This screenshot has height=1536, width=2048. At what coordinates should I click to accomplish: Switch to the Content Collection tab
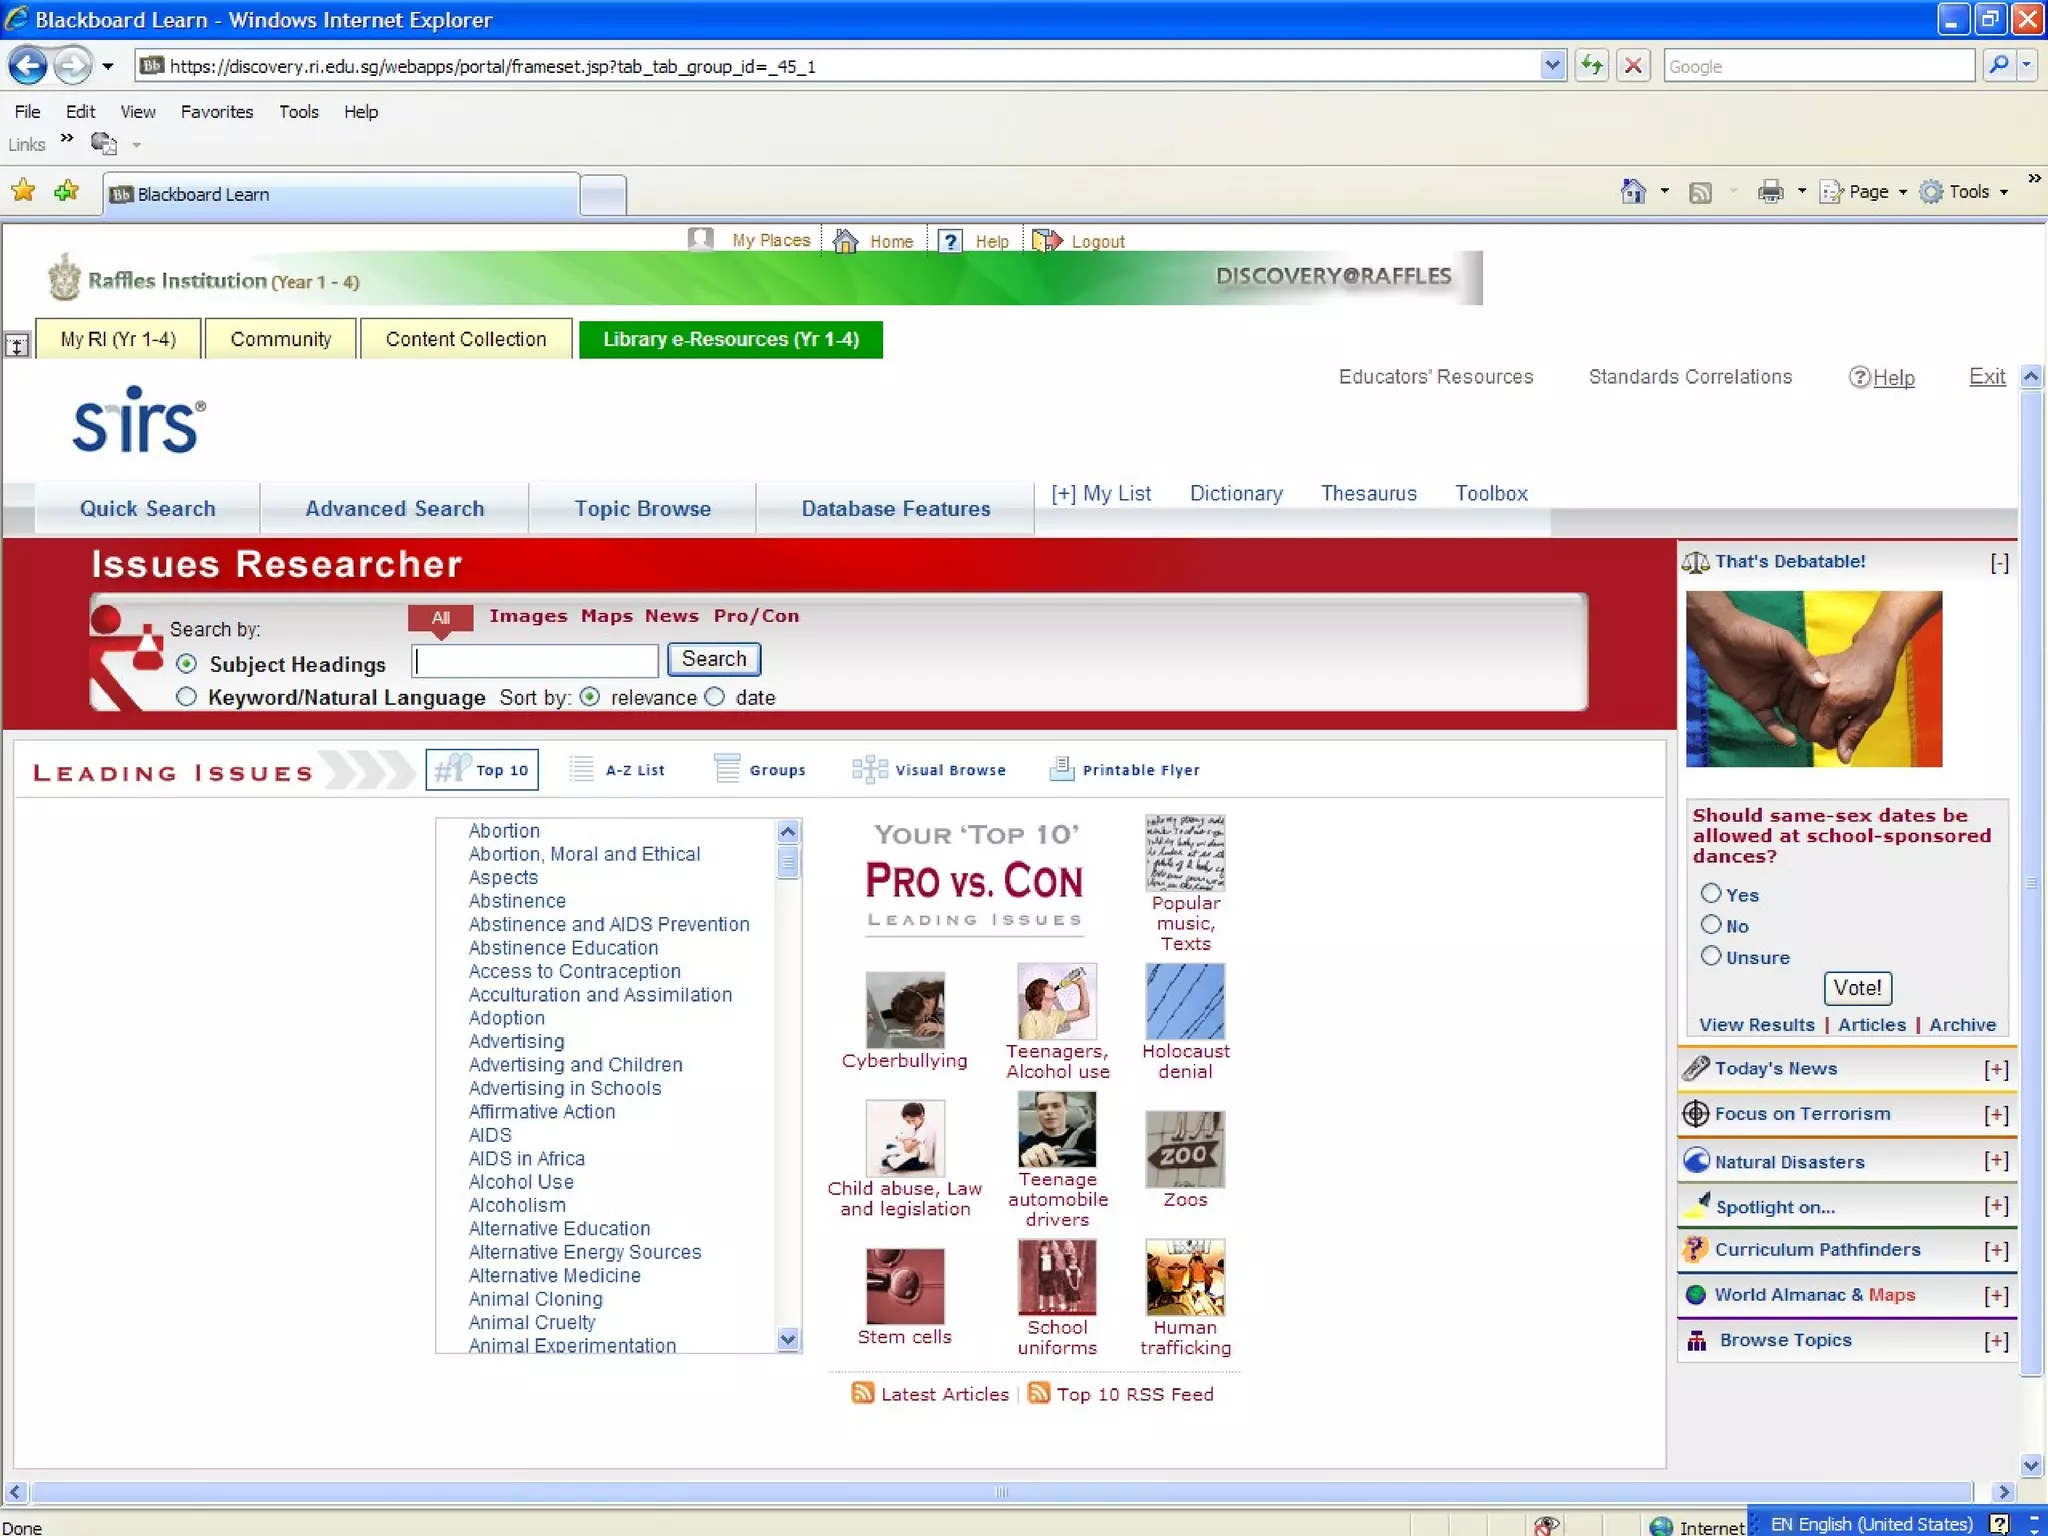coord(465,339)
